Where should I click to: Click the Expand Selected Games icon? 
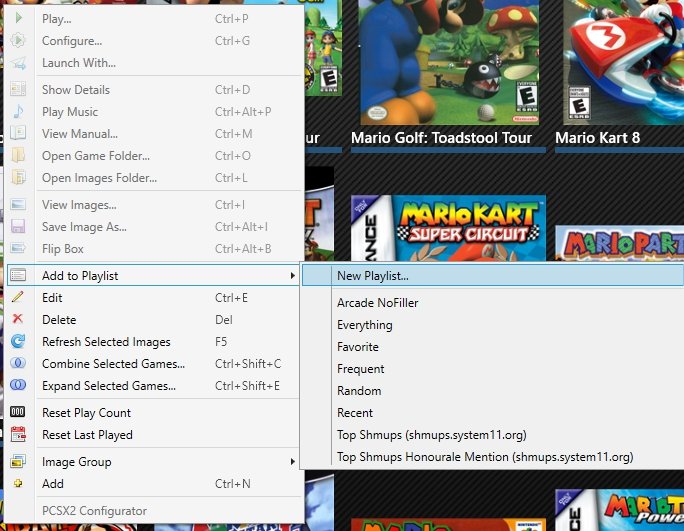point(18,384)
